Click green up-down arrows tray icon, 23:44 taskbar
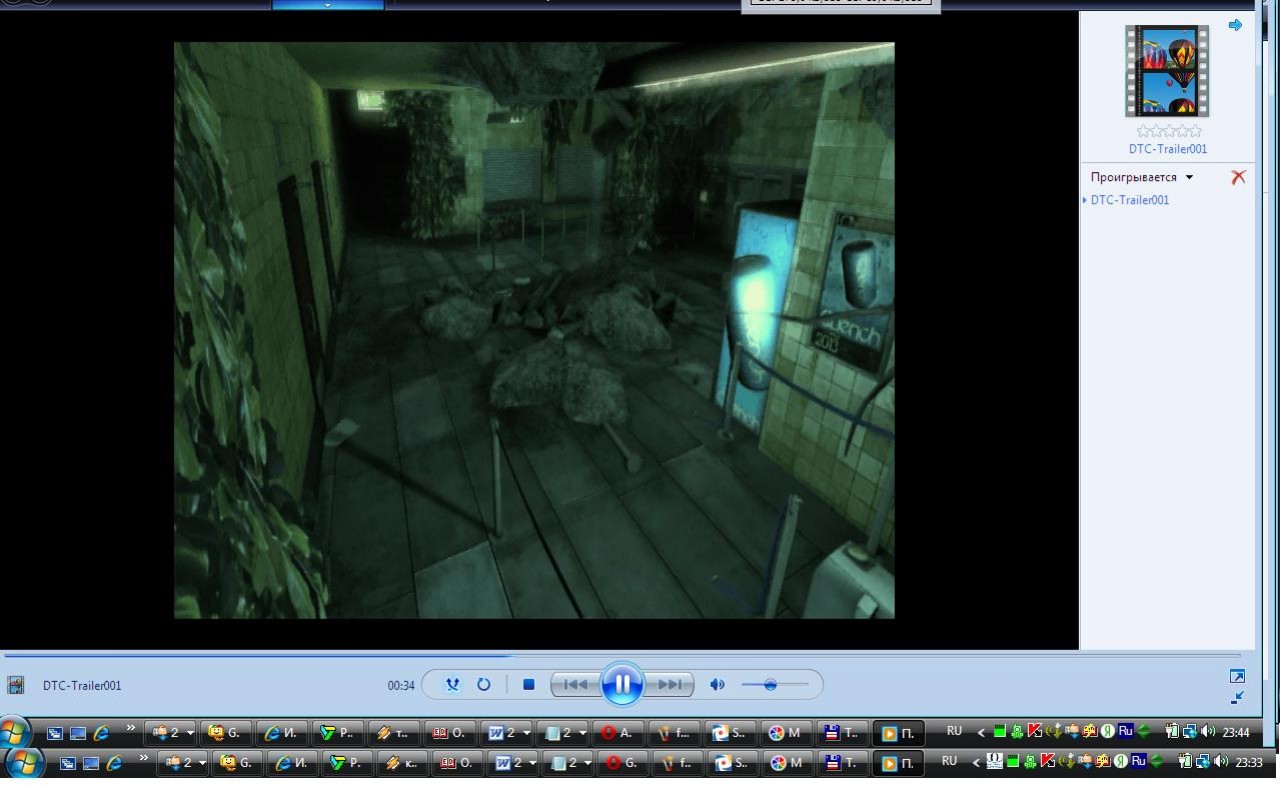The width and height of the screenshot is (1280, 800). pos(1143,732)
